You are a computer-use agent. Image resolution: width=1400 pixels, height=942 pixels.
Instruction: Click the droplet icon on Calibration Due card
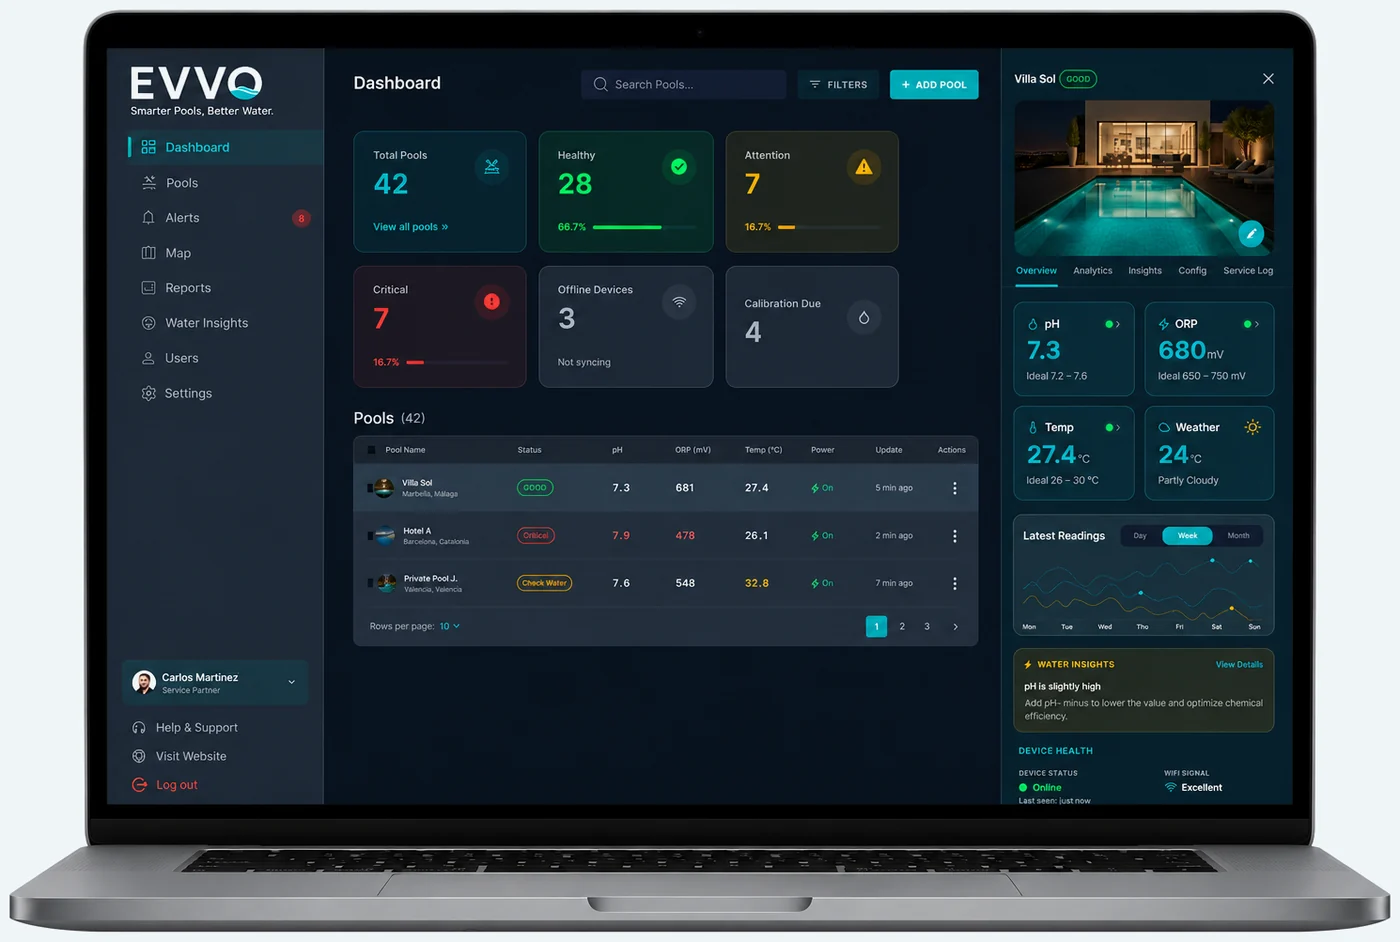pyautogui.click(x=864, y=317)
